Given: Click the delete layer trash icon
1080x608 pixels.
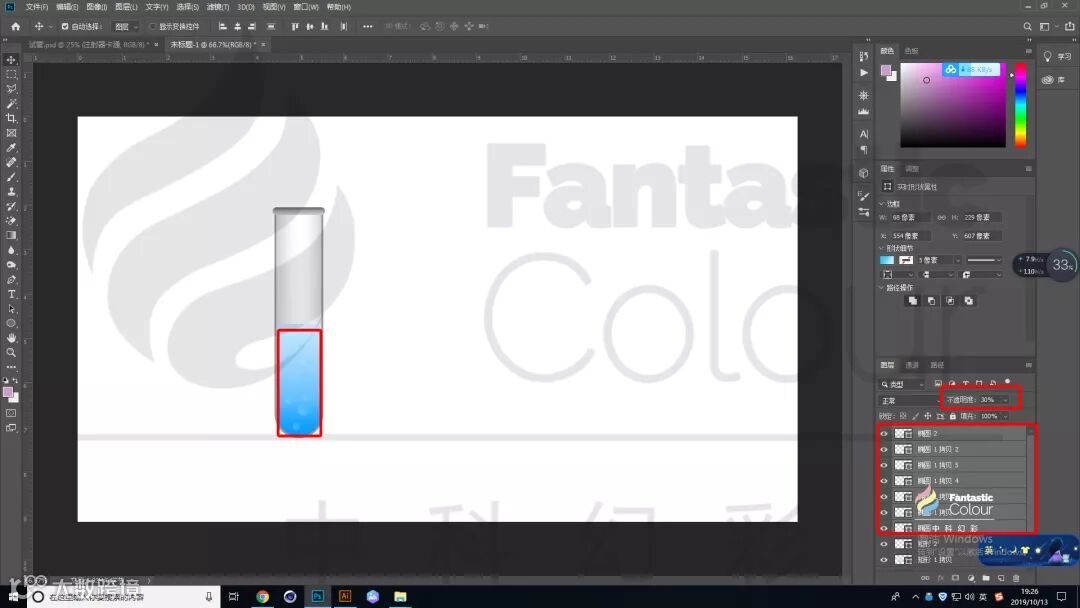Looking at the screenshot, I should [1015, 578].
